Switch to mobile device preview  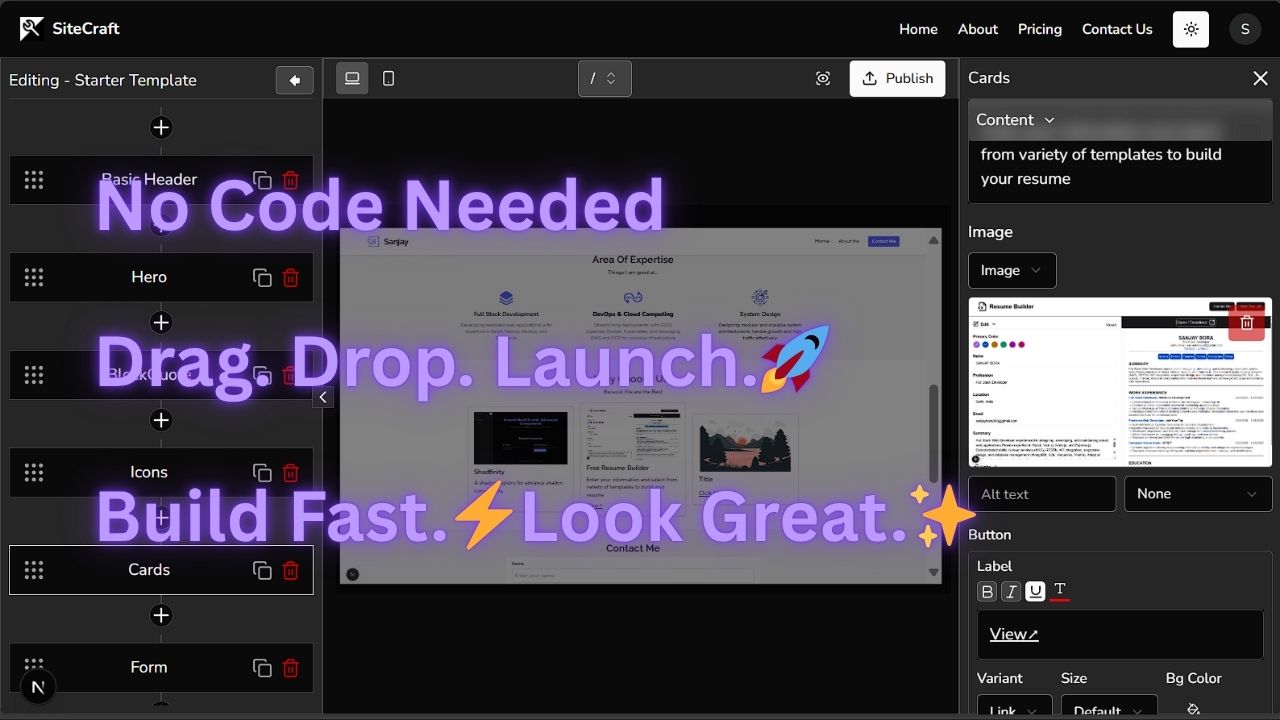pos(389,79)
